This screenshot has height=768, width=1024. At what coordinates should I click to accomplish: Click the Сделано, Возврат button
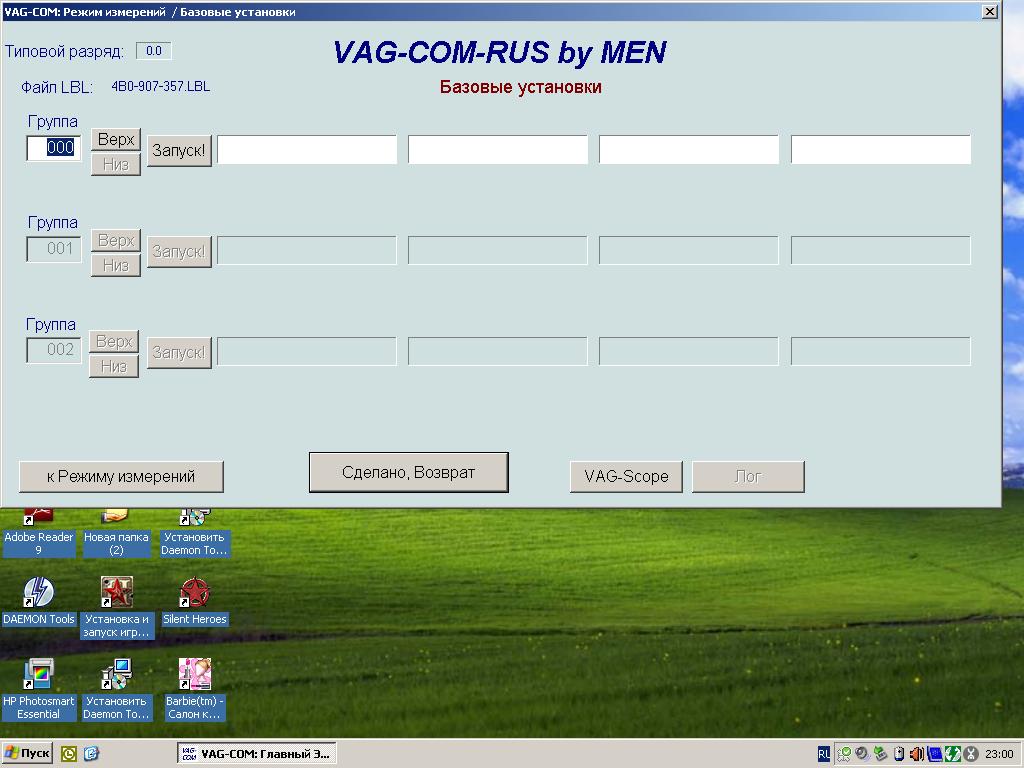408,472
